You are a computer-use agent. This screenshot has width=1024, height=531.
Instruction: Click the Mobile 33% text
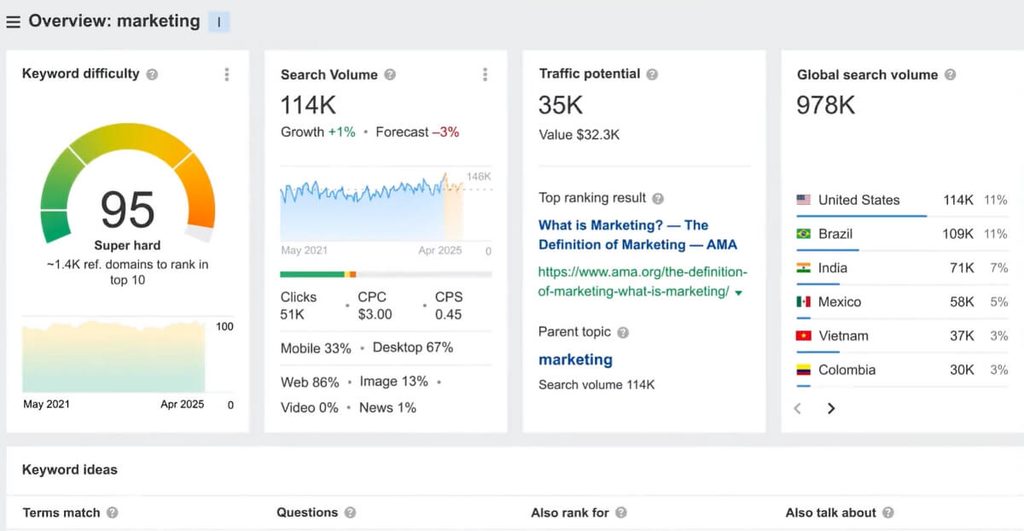(x=315, y=348)
